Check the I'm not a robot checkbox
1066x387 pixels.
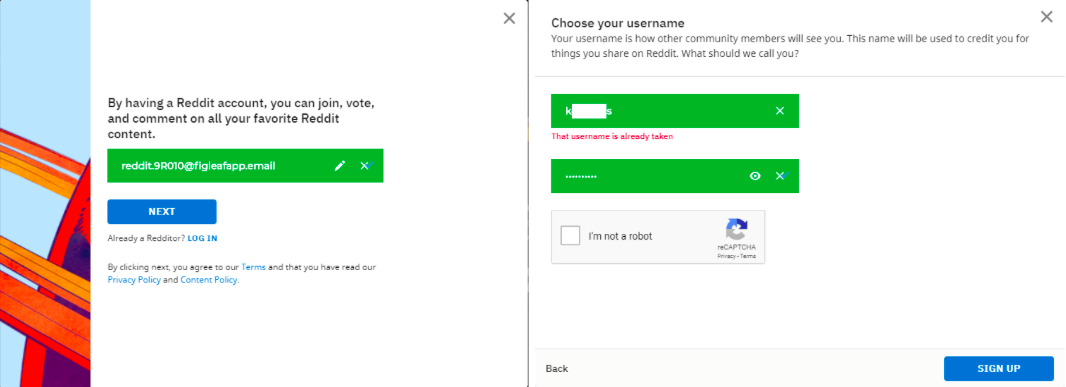point(570,236)
